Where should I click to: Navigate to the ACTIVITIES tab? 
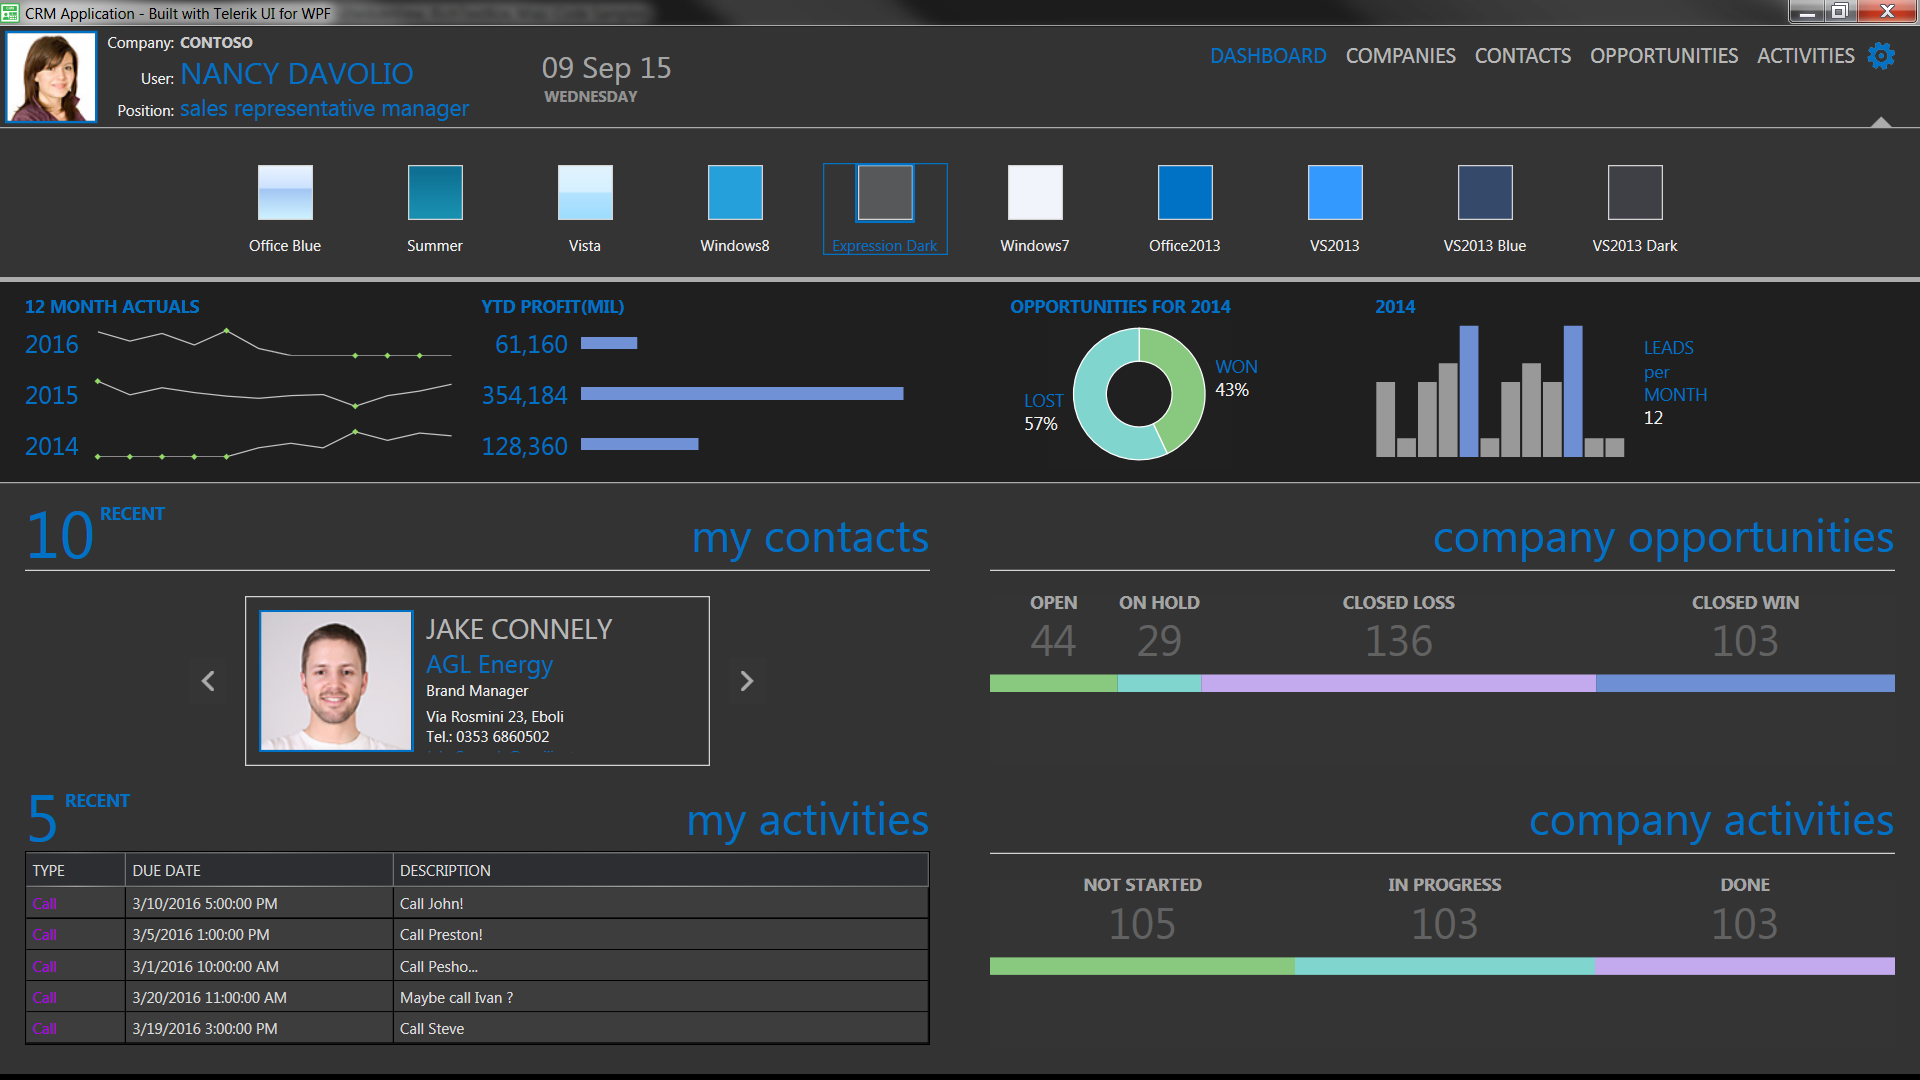click(x=1805, y=56)
